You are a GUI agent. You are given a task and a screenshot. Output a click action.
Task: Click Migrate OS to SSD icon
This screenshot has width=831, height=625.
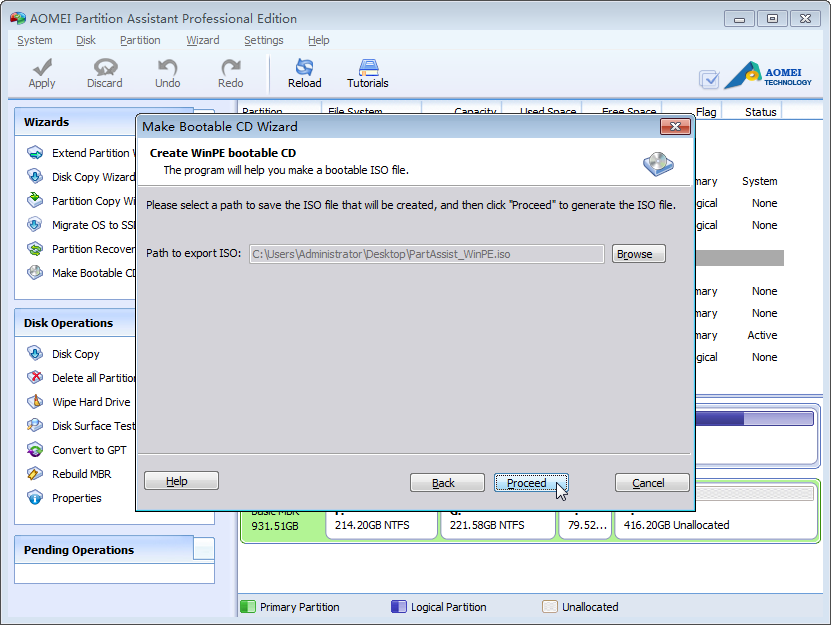point(35,225)
